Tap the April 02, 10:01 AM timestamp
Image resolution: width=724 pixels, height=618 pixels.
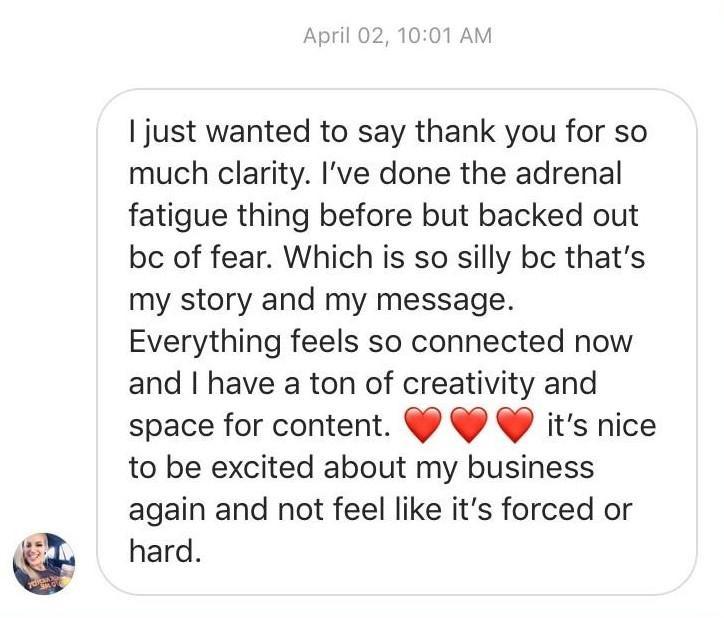pyautogui.click(x=398, y=36)
